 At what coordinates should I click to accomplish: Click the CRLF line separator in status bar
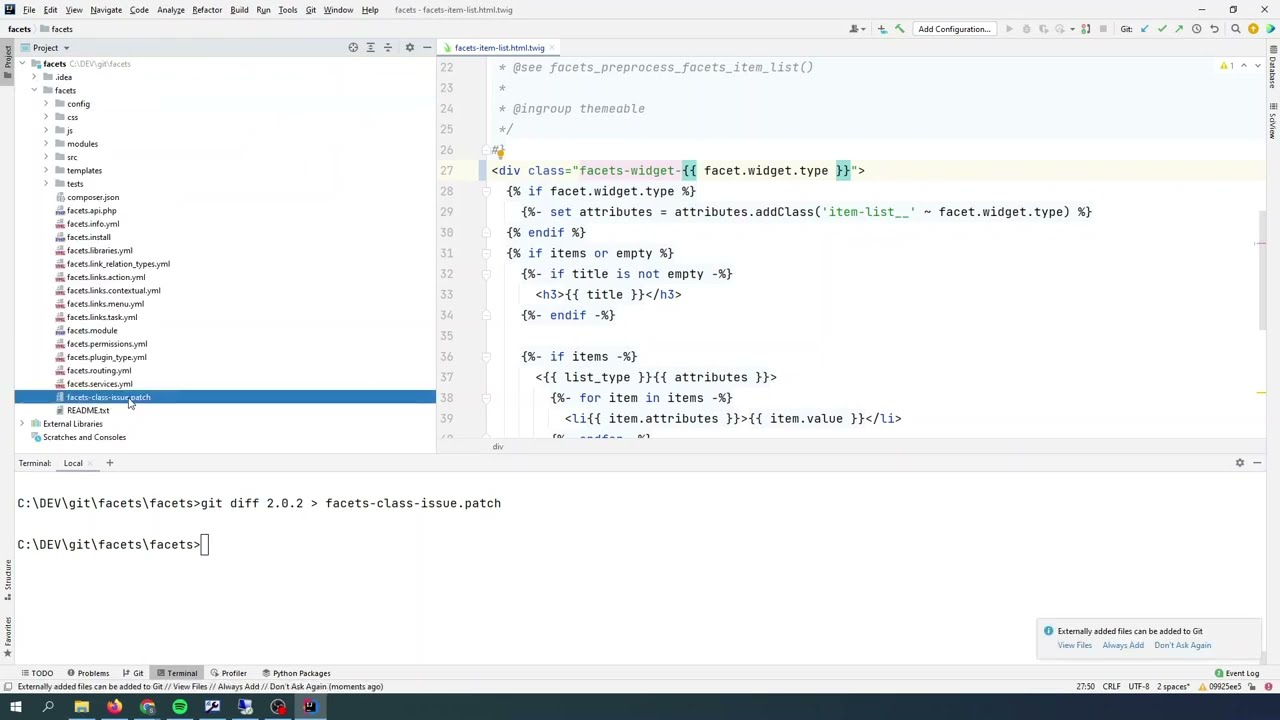(1111, 687)
